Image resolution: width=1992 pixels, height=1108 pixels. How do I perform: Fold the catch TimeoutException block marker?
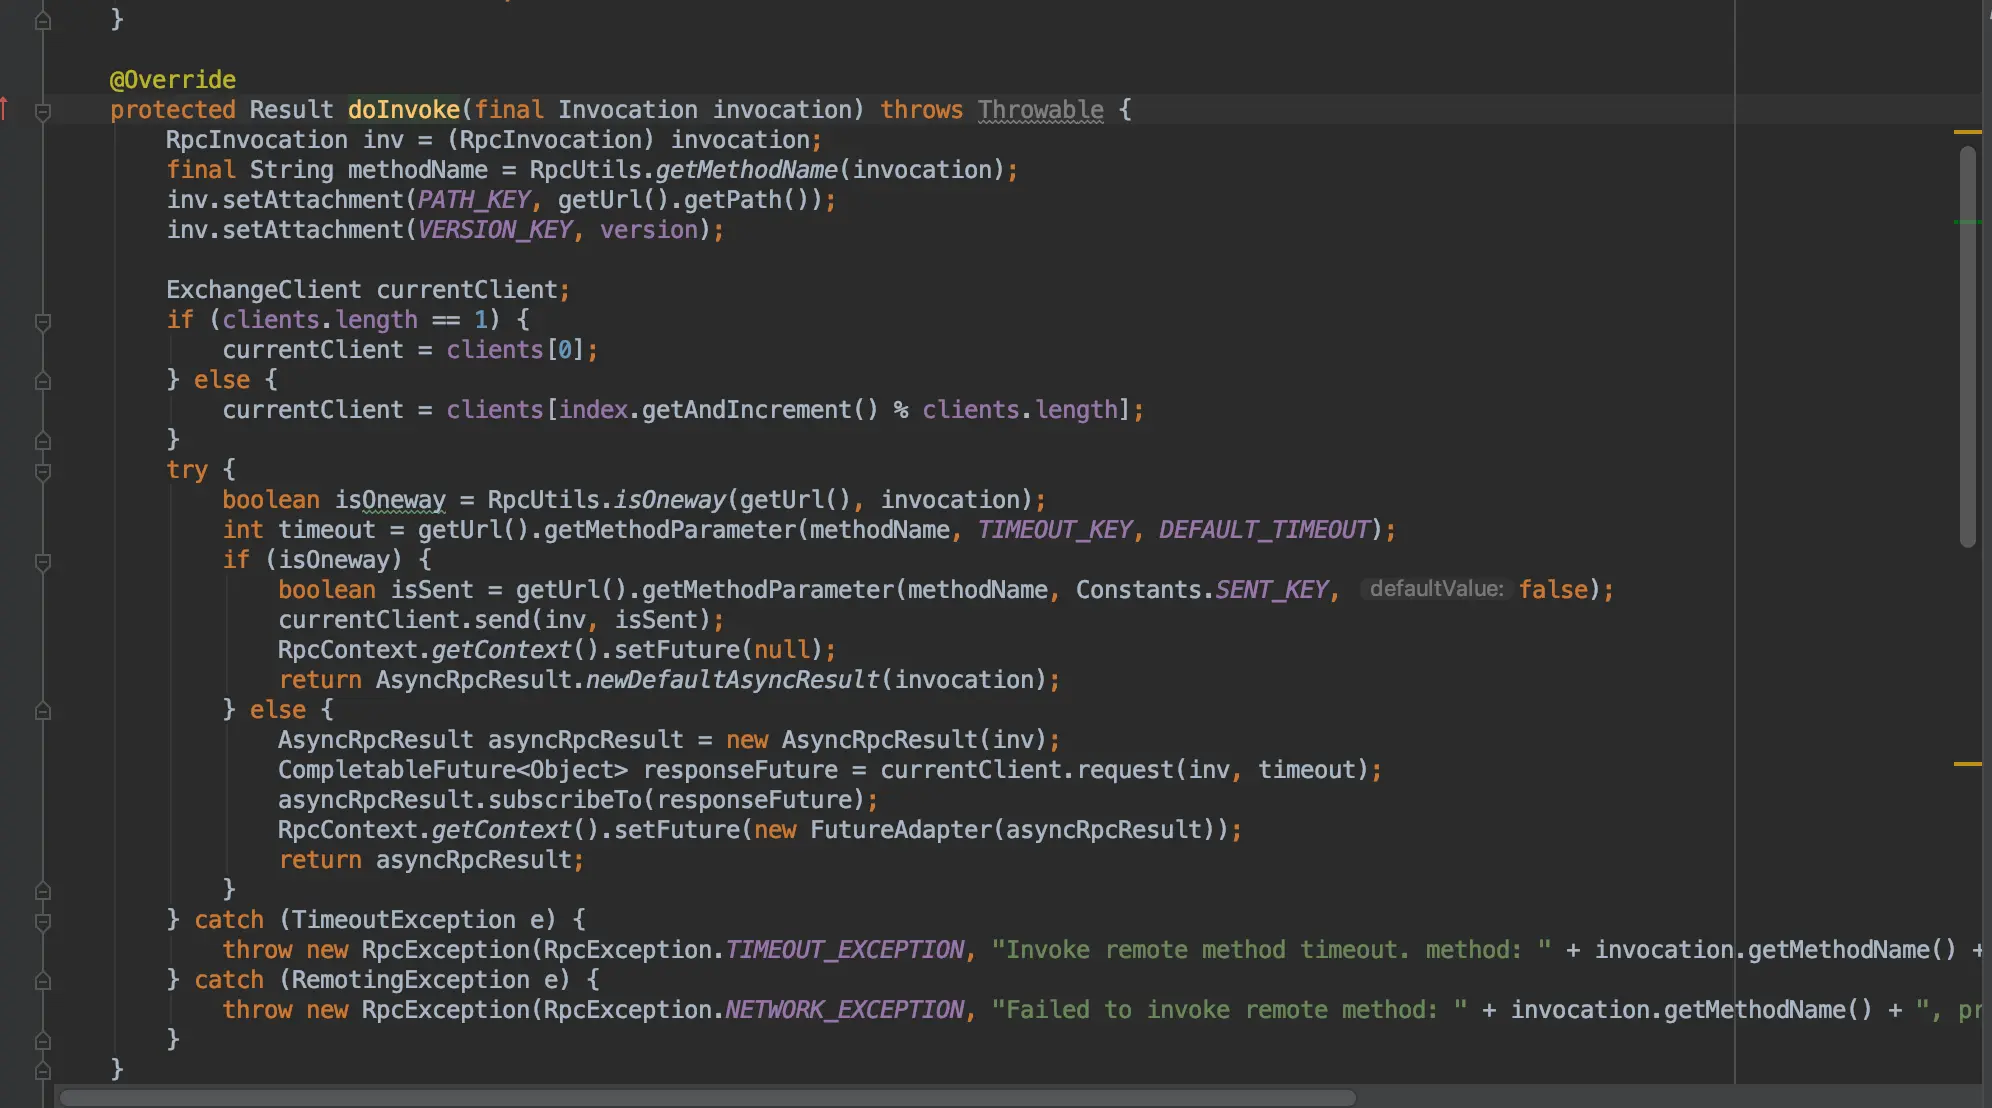click(43, 921)
